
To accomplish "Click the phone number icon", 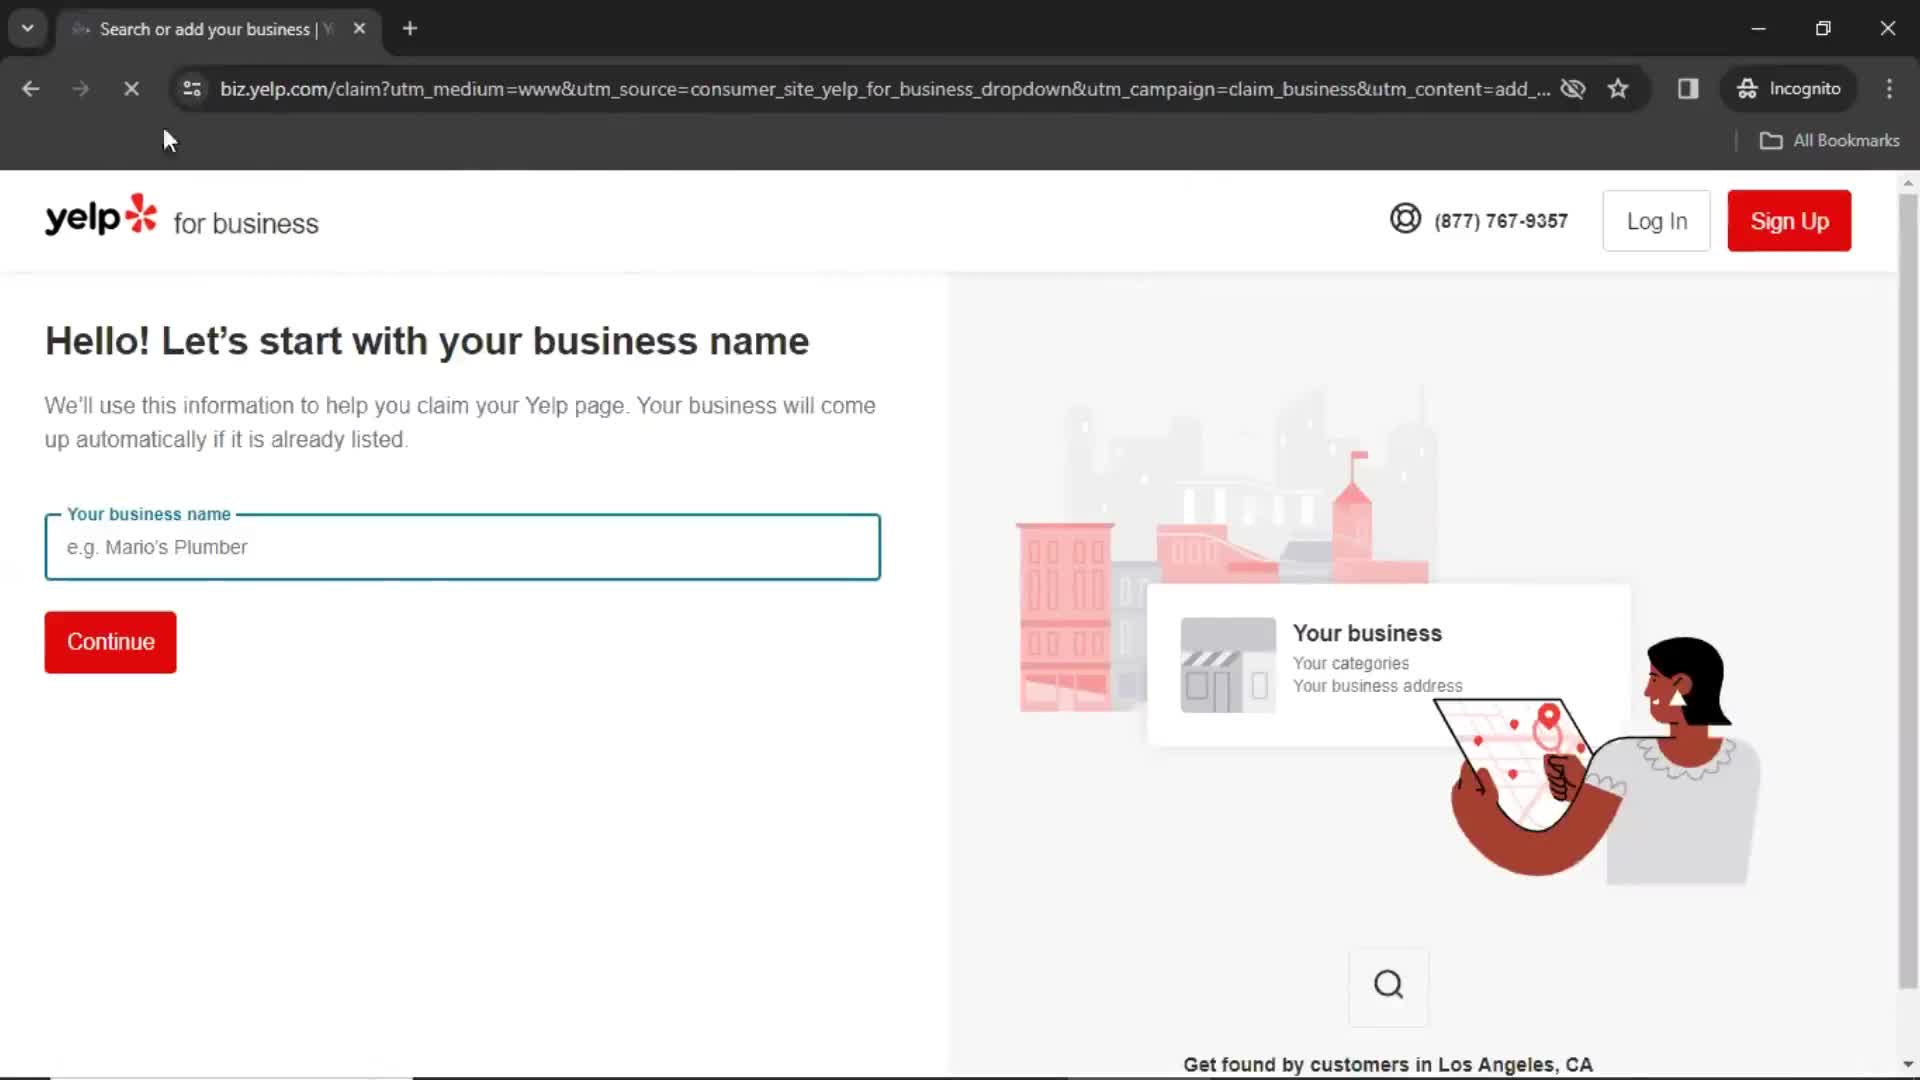I will (1404, 218).
